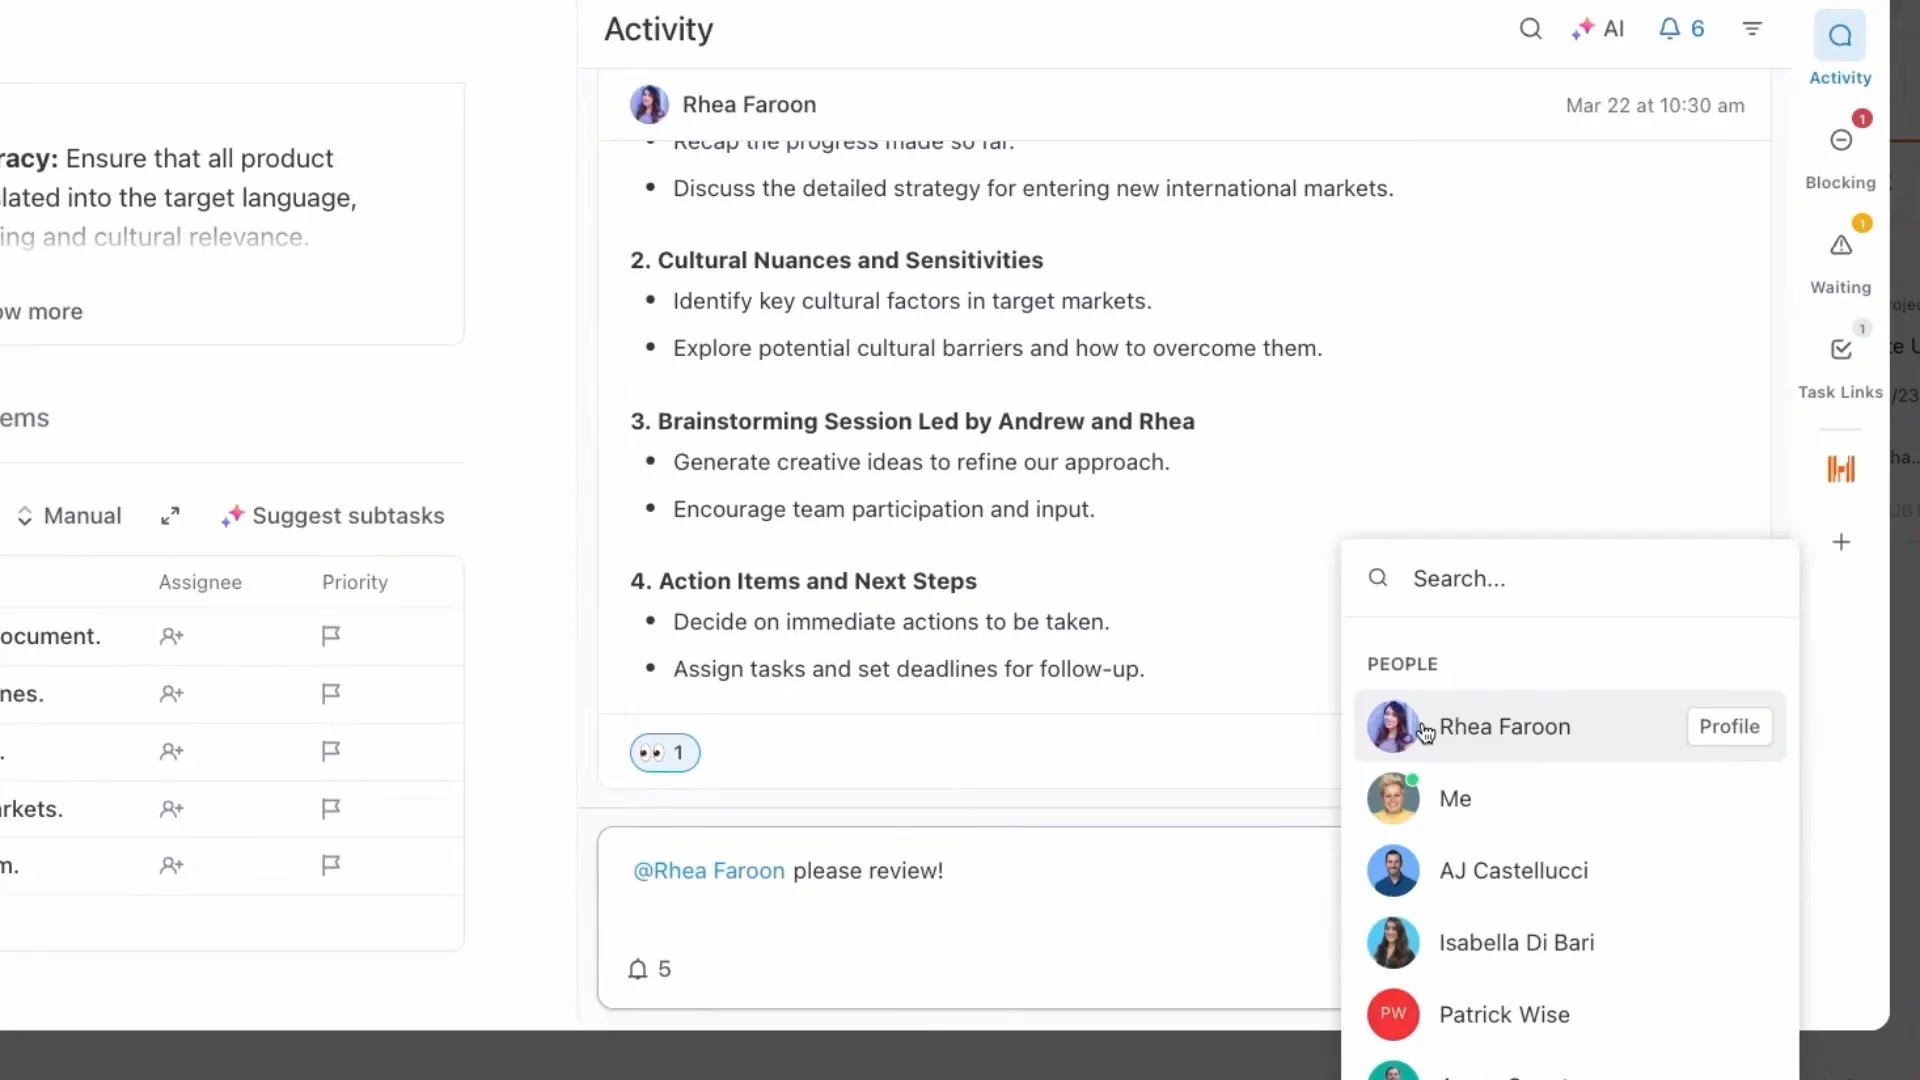The image size is (1920, 1080).
Task: Click the Profile button for Rhea Faroon
Action: (1728, 727)
